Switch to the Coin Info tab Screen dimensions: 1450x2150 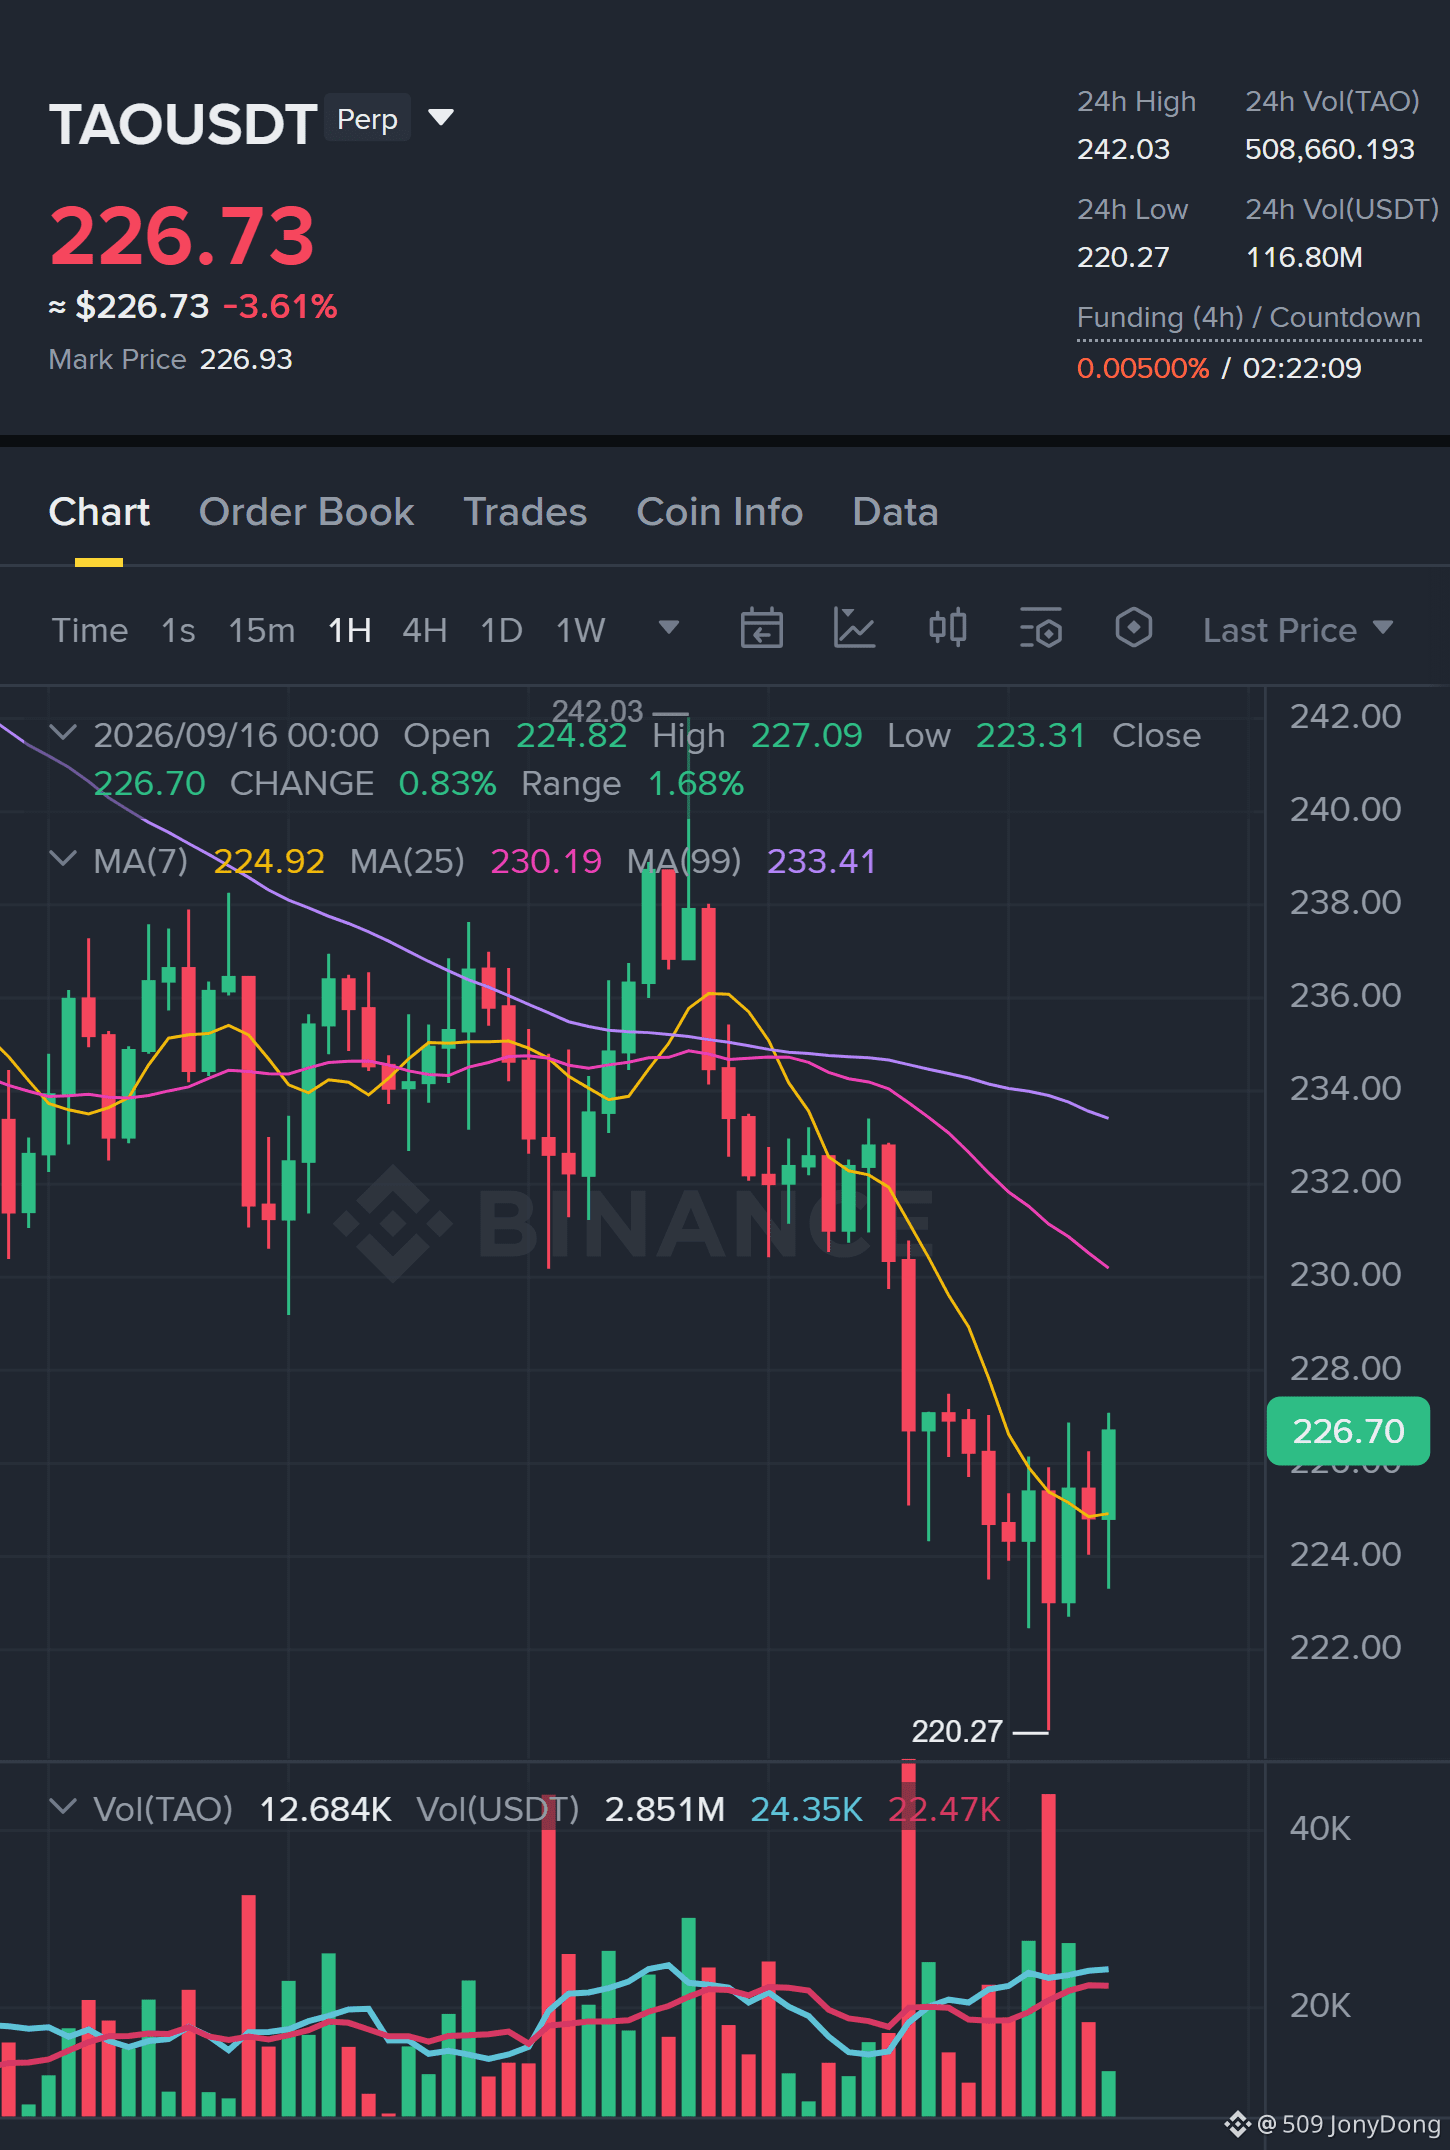(720, 512)
